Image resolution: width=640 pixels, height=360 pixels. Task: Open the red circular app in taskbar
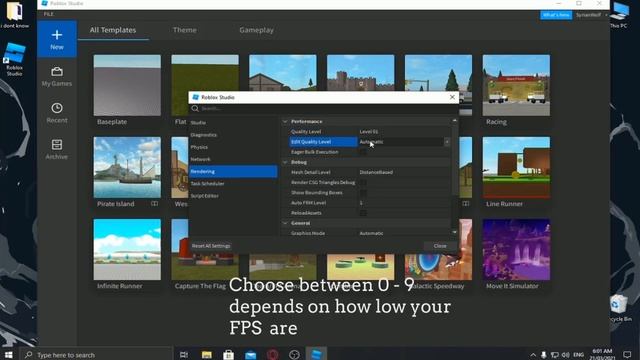point(273,355)
